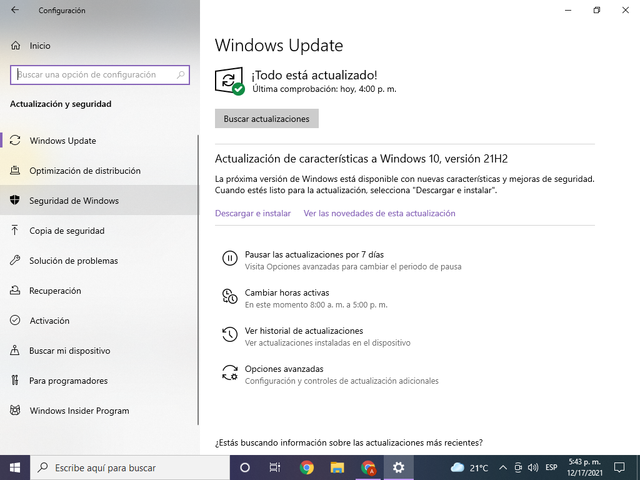Click the clock icon for Cambiar horas activas

[x=230, y=296]
